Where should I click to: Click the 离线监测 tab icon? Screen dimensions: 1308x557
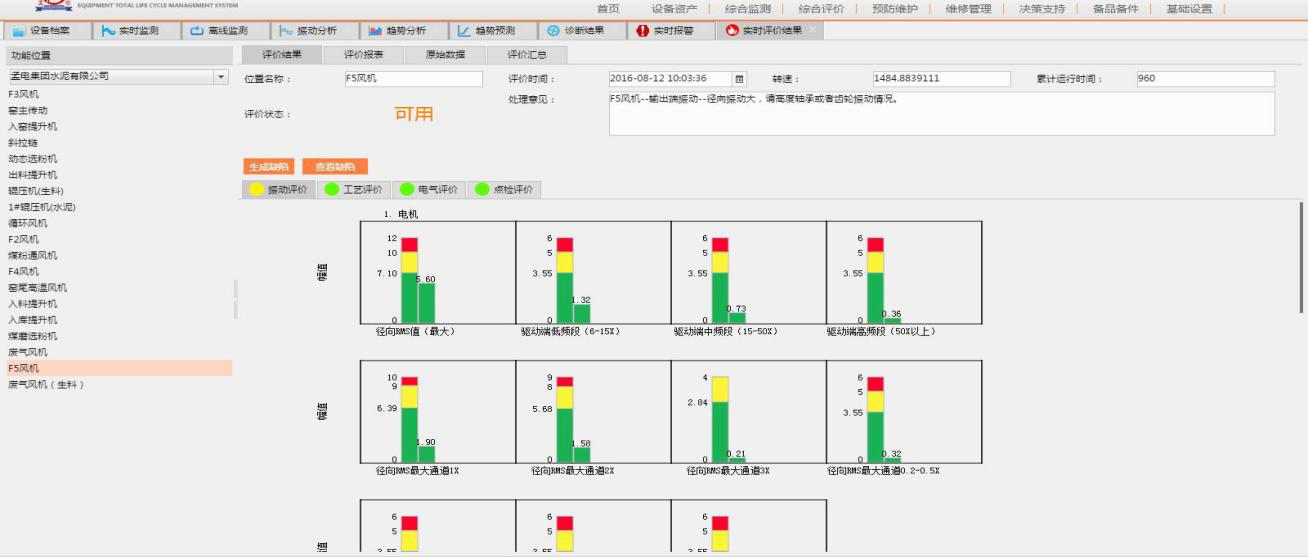[197, 31]
